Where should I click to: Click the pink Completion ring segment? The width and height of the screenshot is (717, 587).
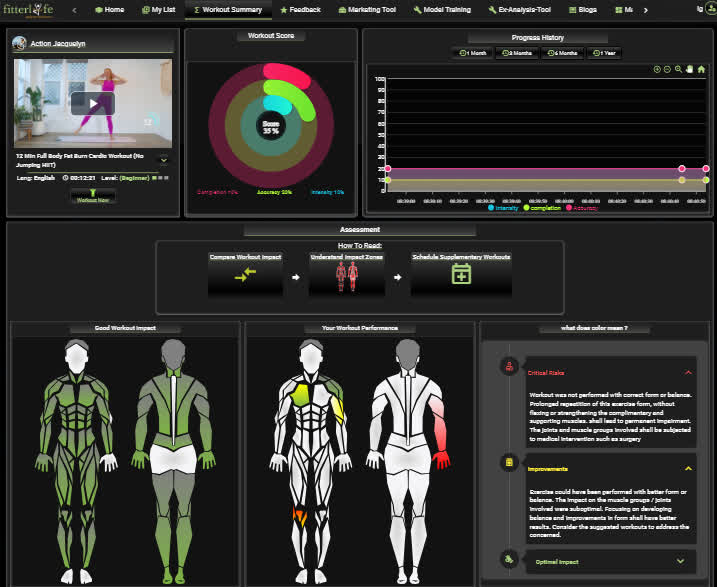point(287,75)
